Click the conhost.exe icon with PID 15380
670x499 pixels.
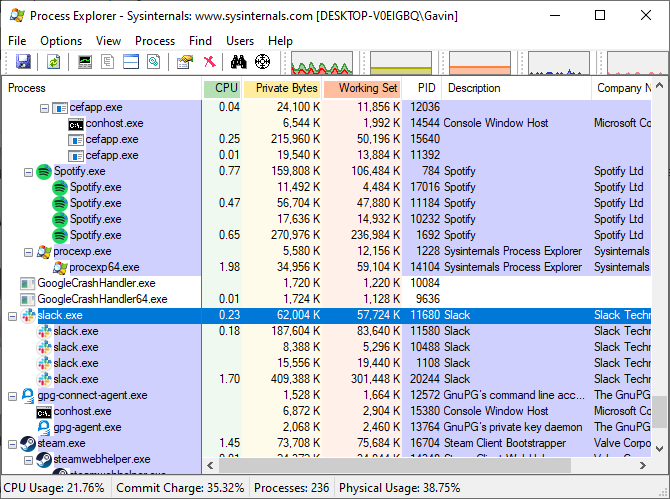(44, 412)
